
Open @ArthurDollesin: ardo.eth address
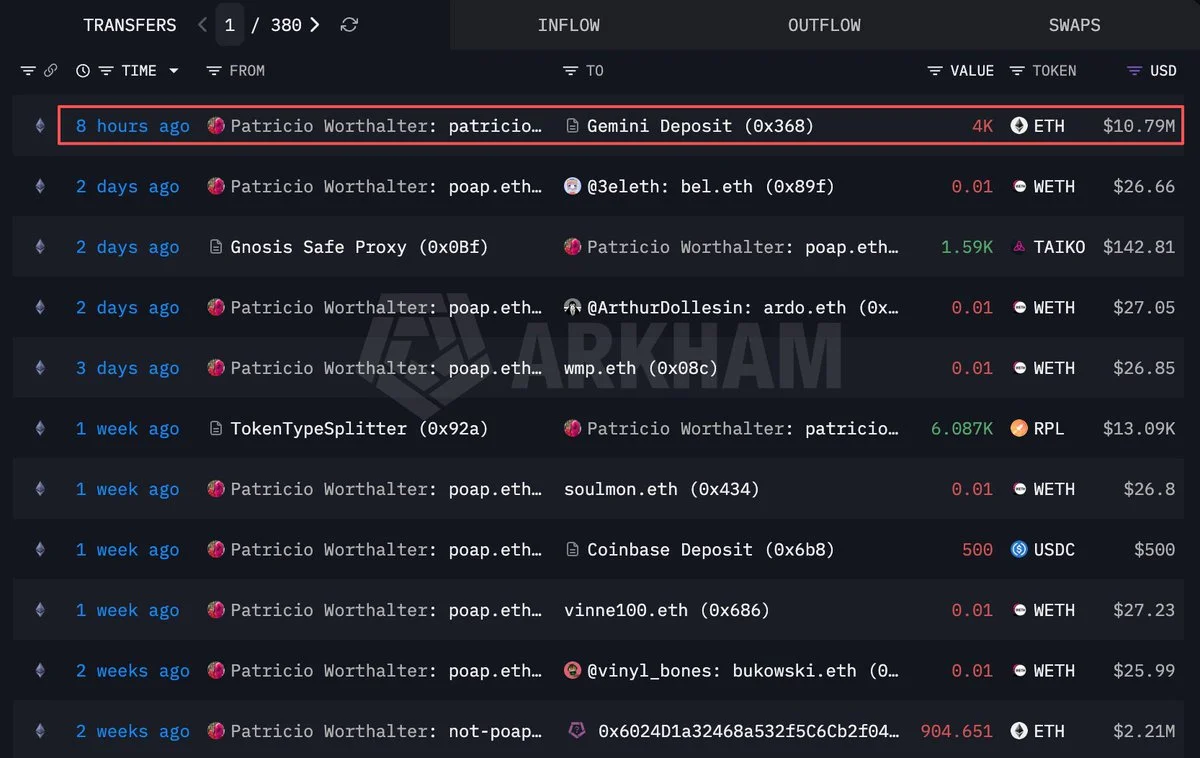click(742, 308)
